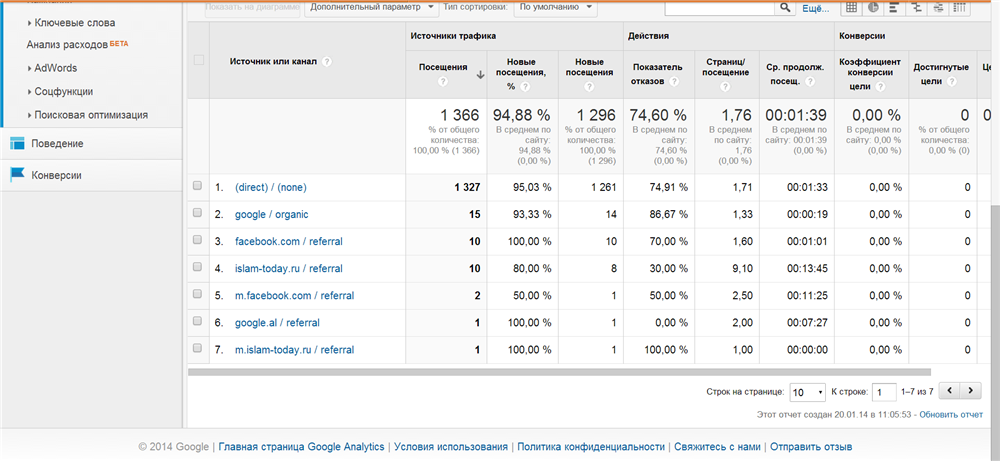This screenshot has height=461, width=1000.
Task: Select checkbox for m.facebook.com / referral row
Action: tap(197, 294)
